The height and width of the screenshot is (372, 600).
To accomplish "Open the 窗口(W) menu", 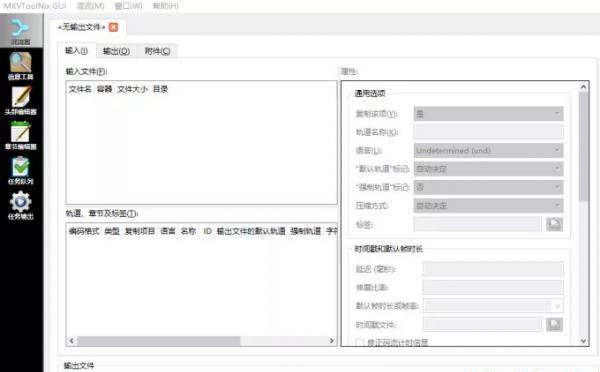I will [x=128, y=6].
